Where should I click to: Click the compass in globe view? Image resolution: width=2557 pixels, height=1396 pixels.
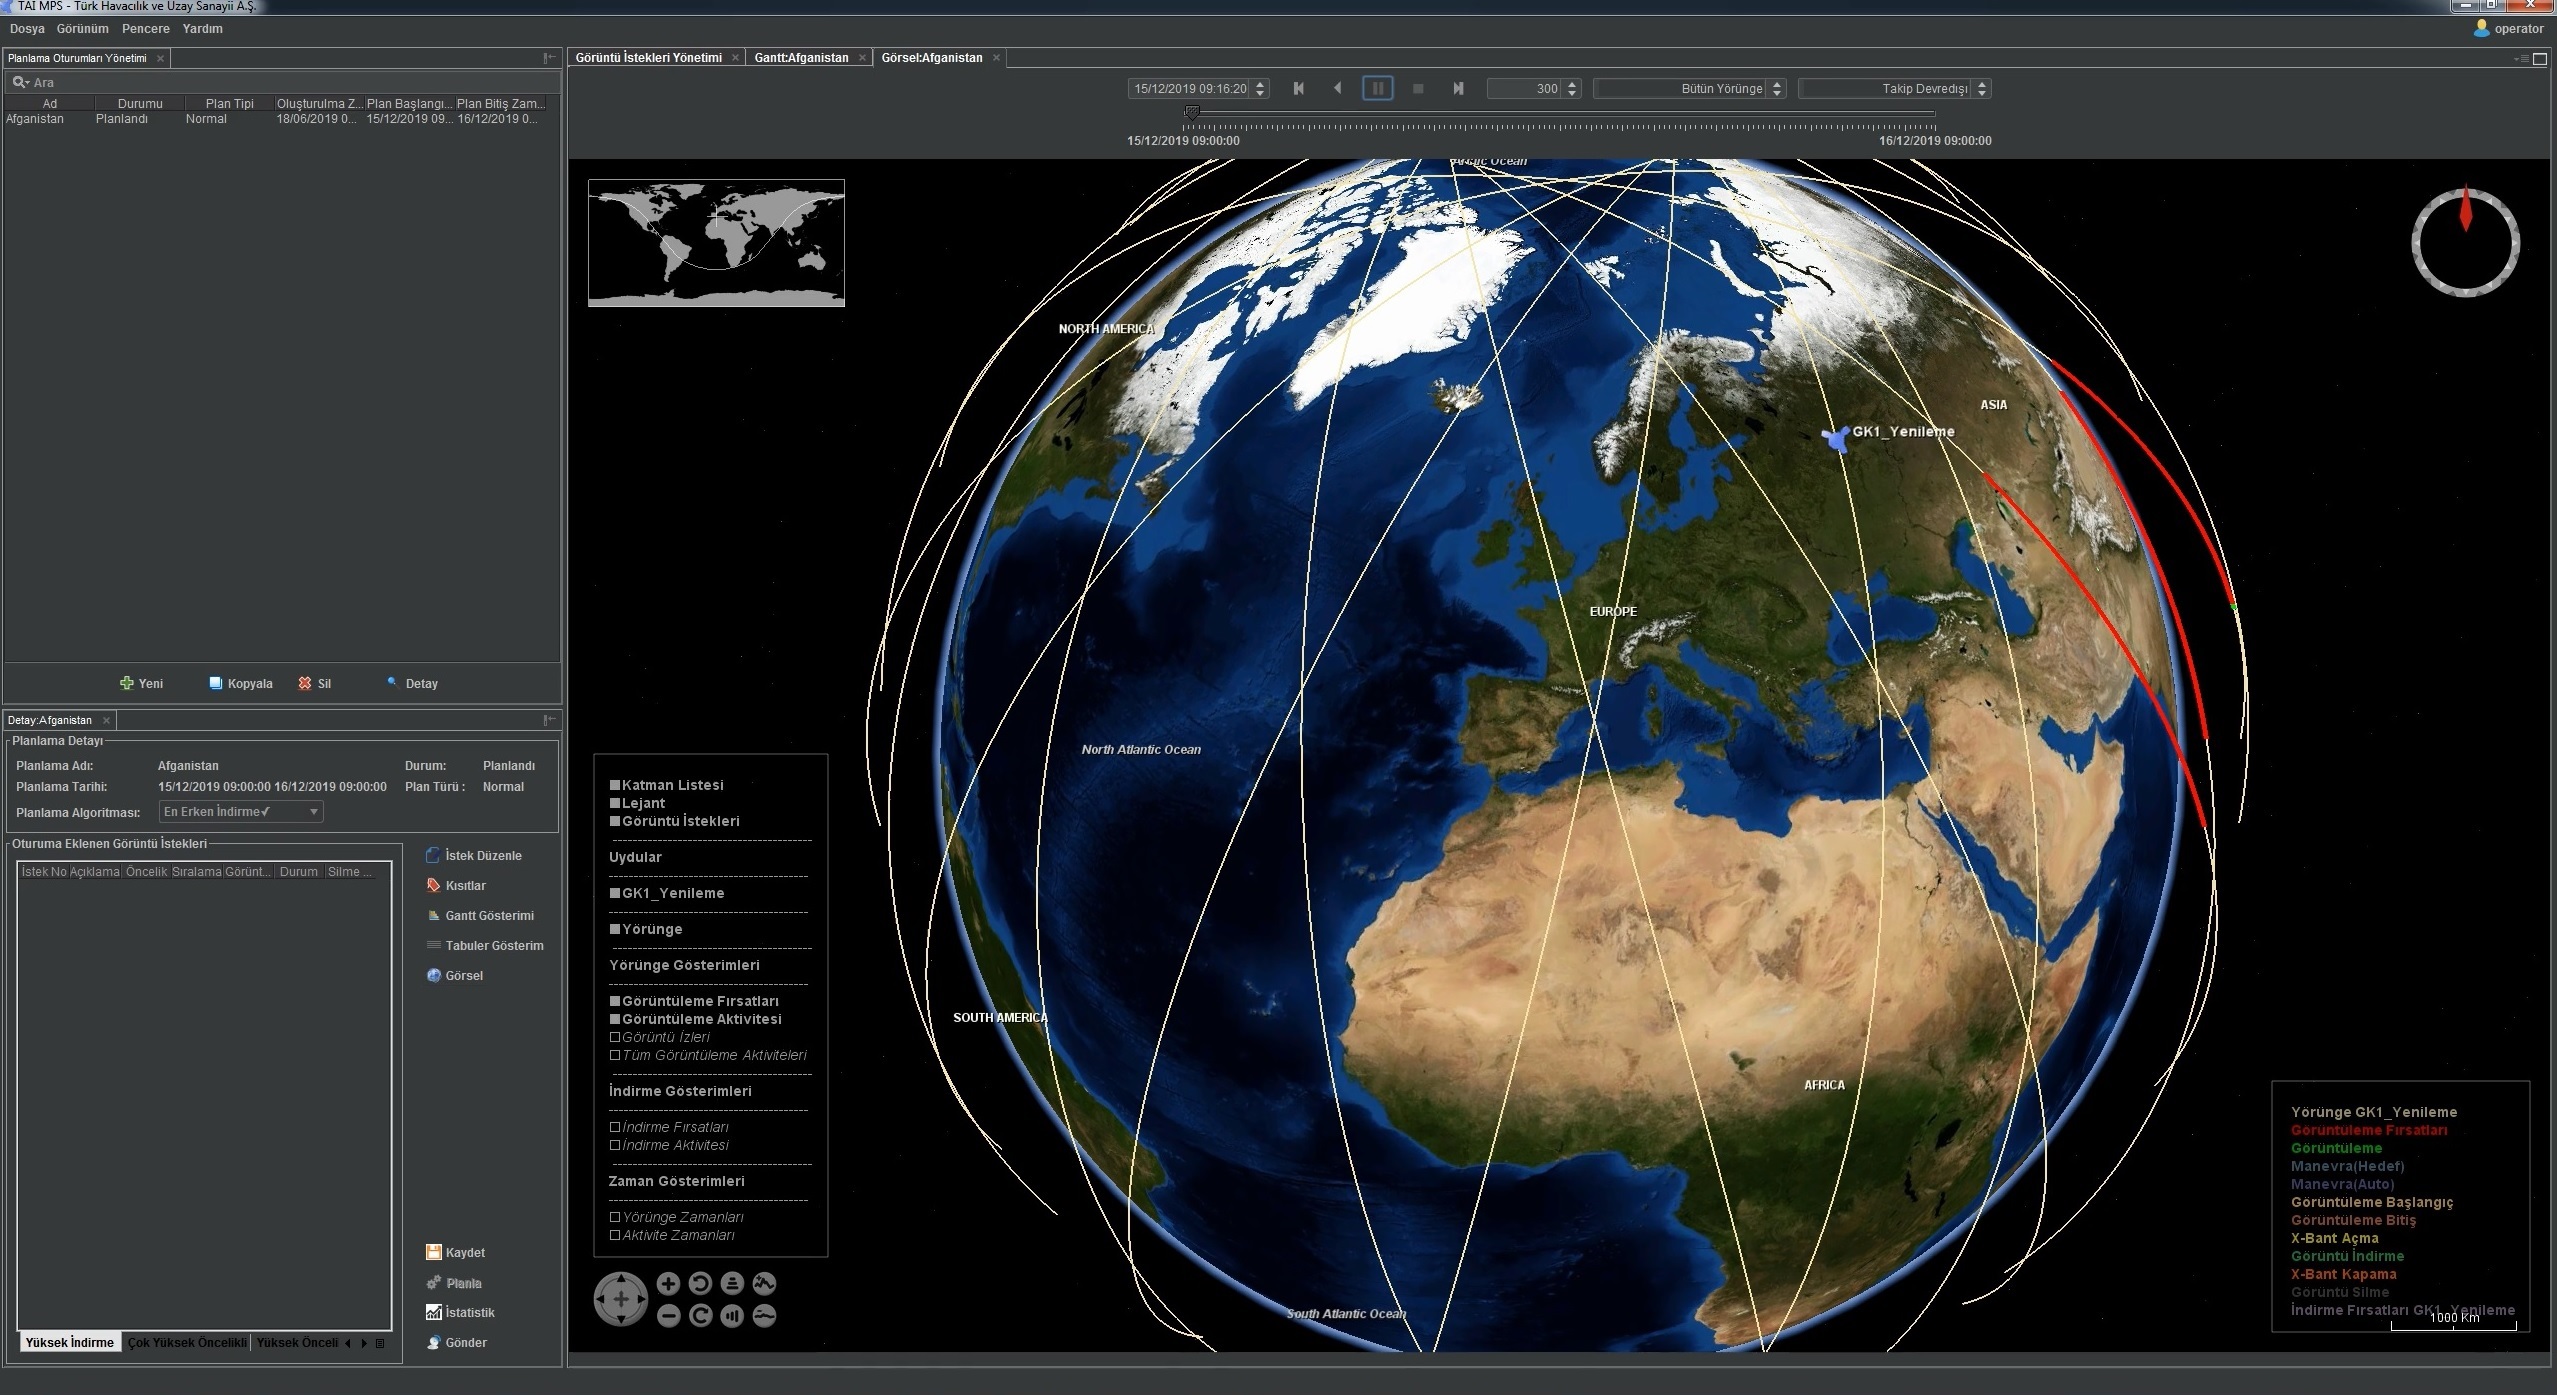[x=2465, y=241]
